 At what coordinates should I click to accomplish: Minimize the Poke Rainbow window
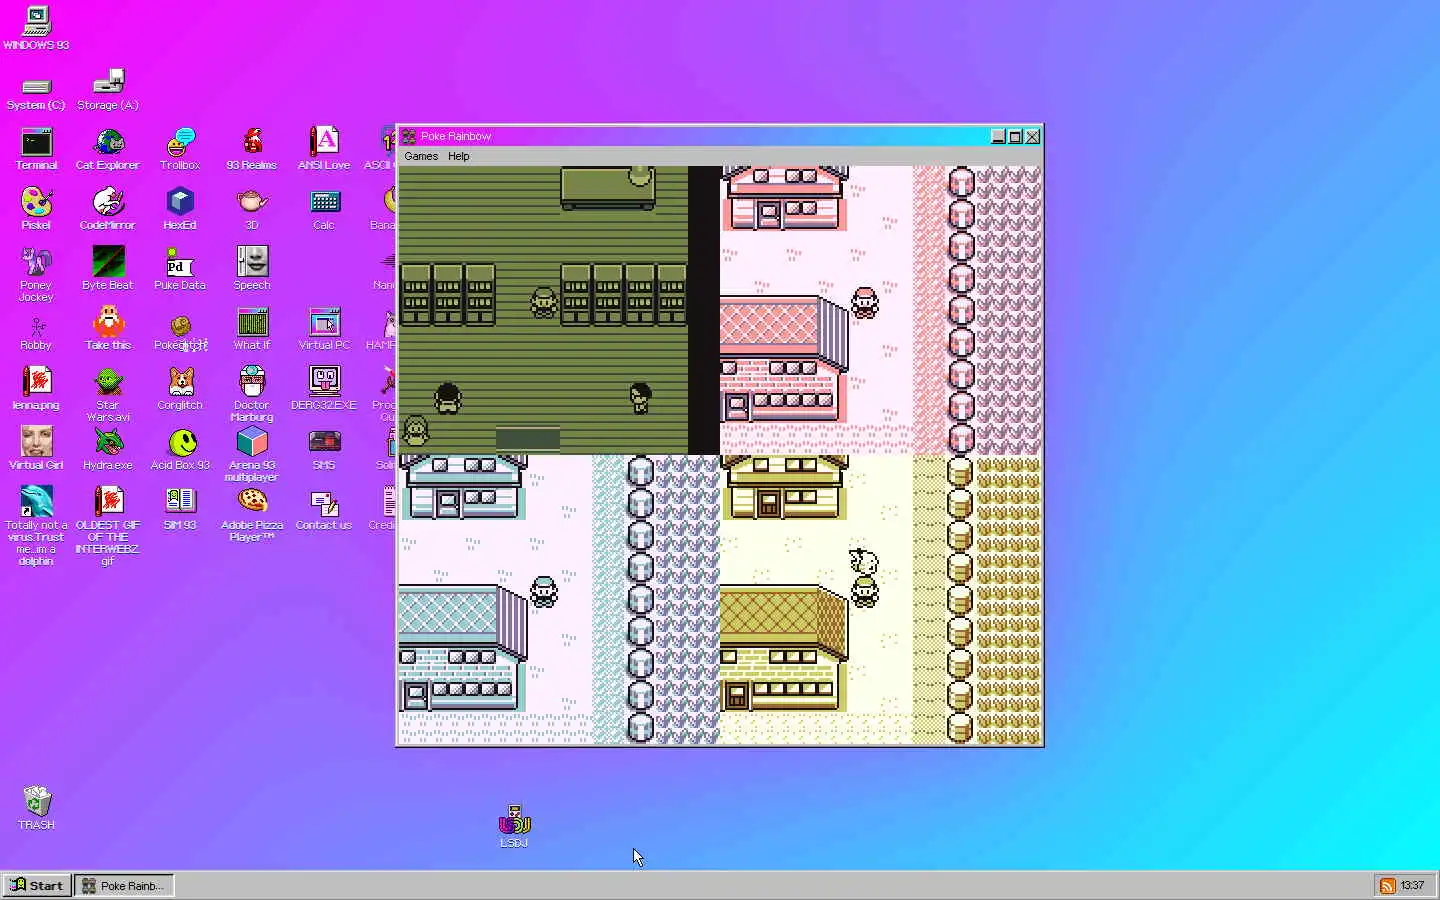click(x=998, y=137)
